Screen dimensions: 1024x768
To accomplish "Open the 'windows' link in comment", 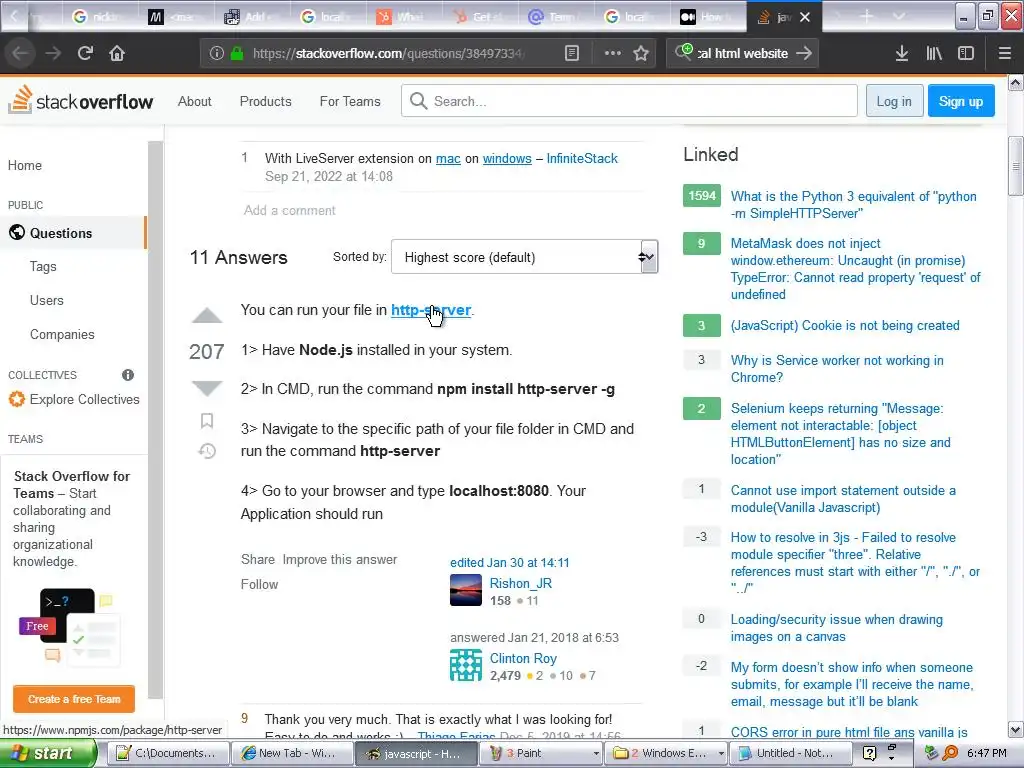I will 507,158.
